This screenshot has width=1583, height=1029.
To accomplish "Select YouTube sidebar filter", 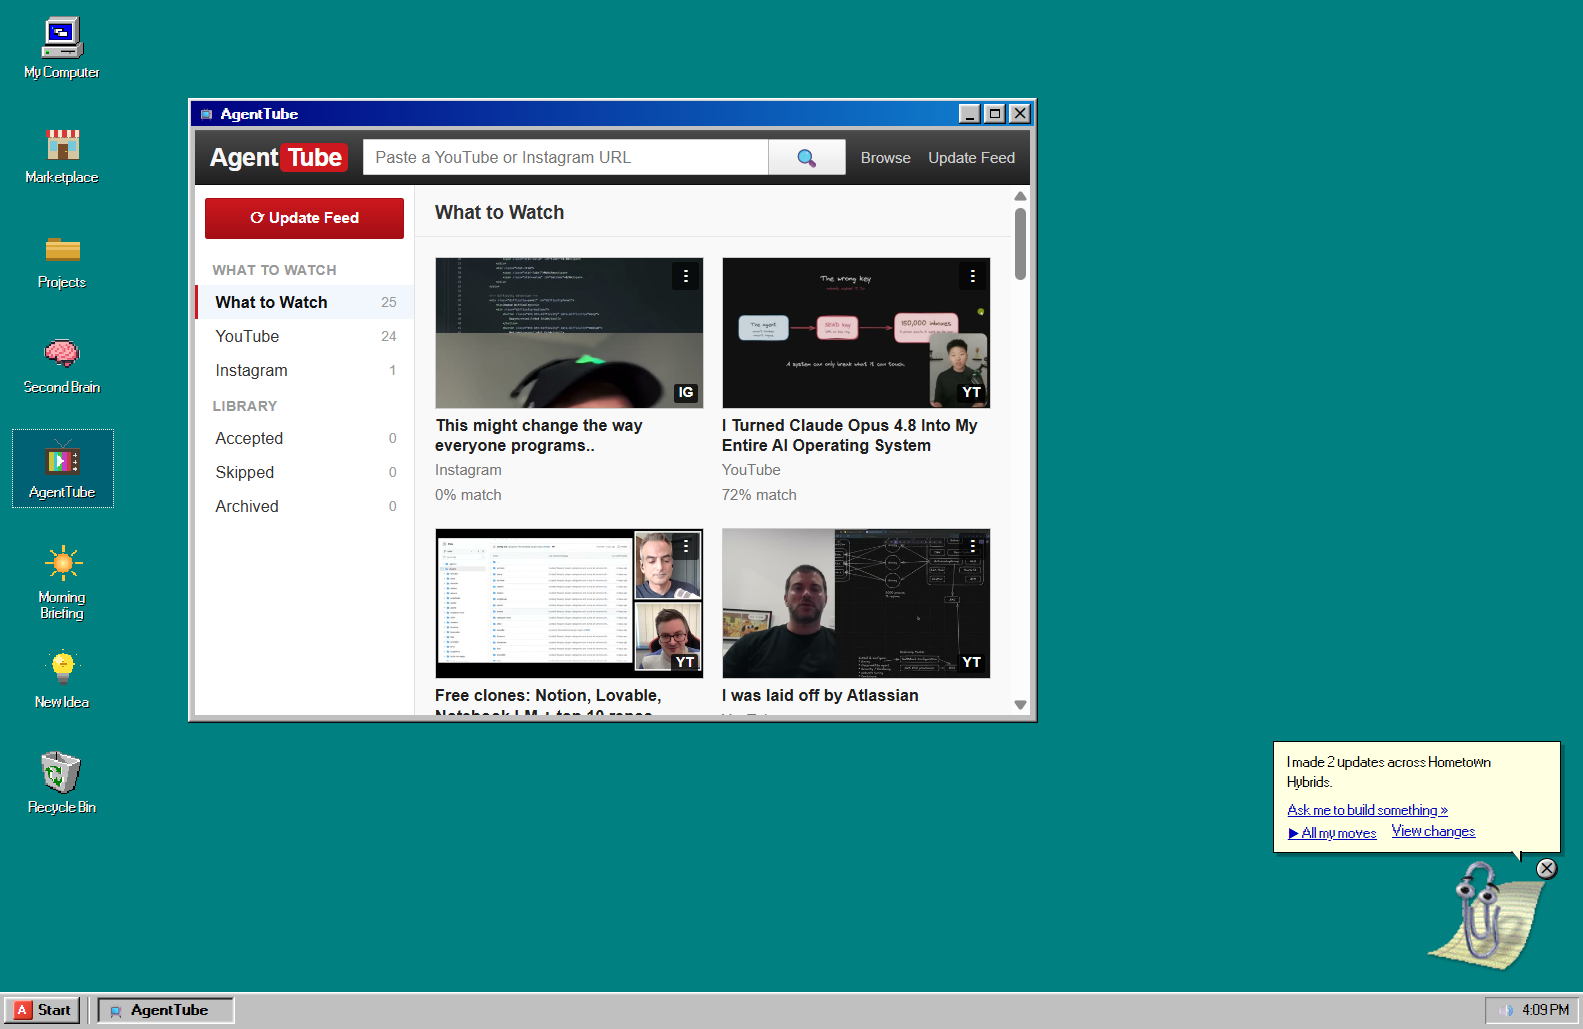I will pos(305,336).
